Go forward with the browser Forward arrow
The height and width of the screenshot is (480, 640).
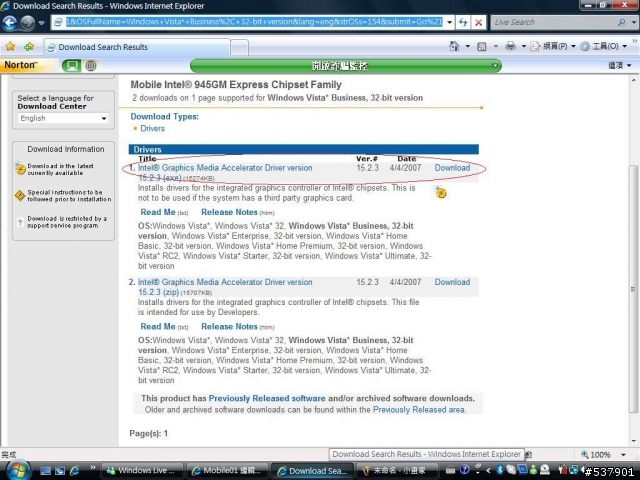pyautogui.click(x=27, y=22)
